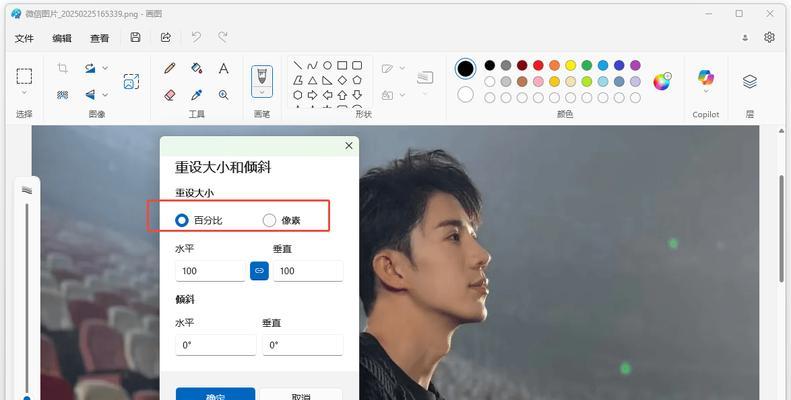Click the Share icon
The height and width of the screenshot is (400, 791).
coord(165,37)
